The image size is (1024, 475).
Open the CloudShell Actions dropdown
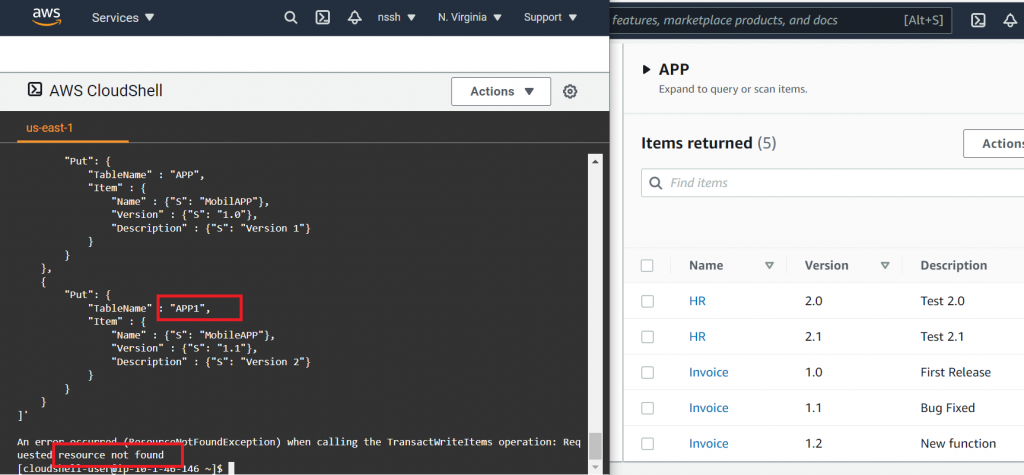[500, 91]
